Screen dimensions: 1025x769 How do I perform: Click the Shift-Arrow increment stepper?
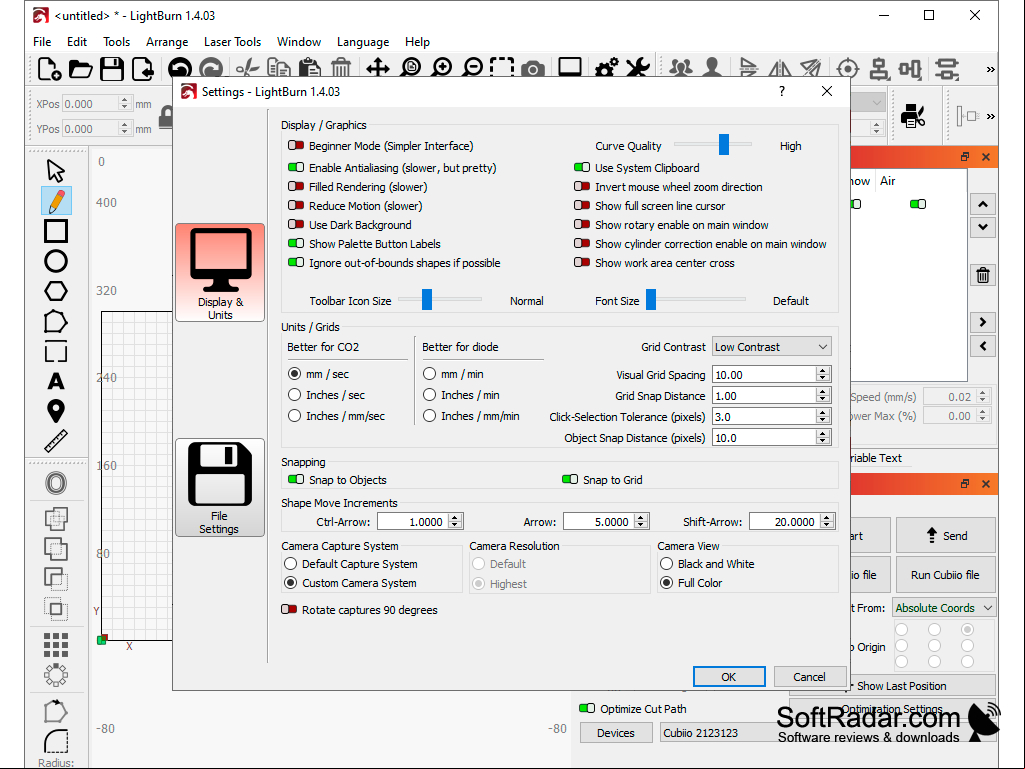(827, 521)
